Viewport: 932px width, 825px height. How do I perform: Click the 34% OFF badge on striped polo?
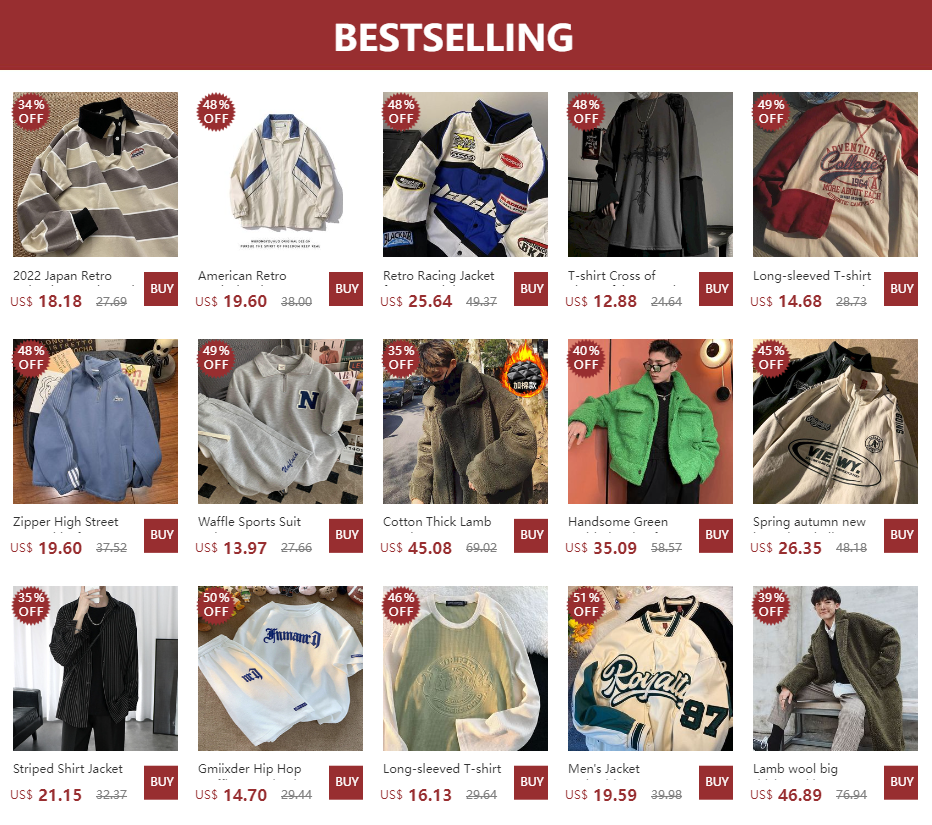click(31, 111)
